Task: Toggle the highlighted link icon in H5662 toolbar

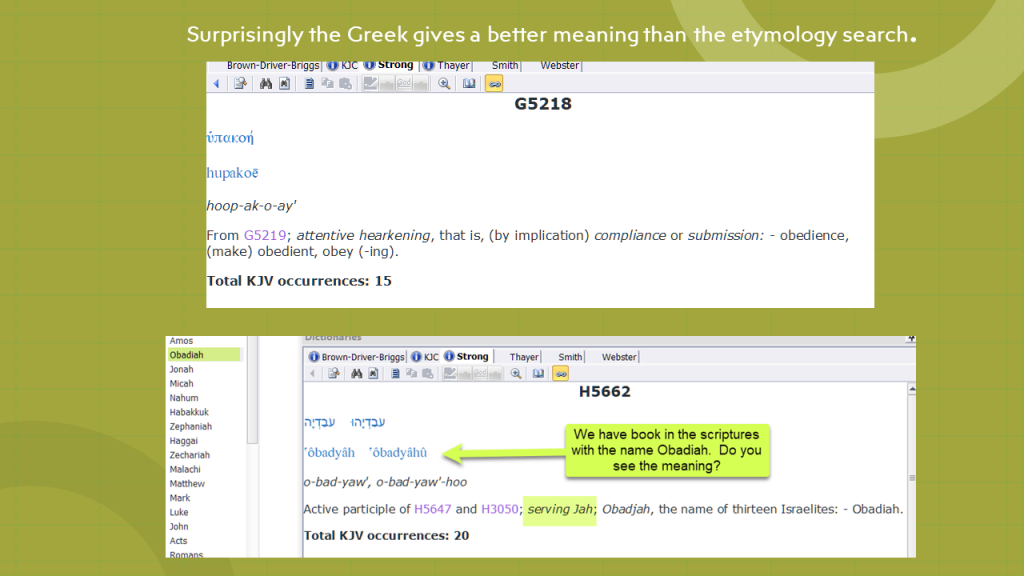Action: coord(560,374)
